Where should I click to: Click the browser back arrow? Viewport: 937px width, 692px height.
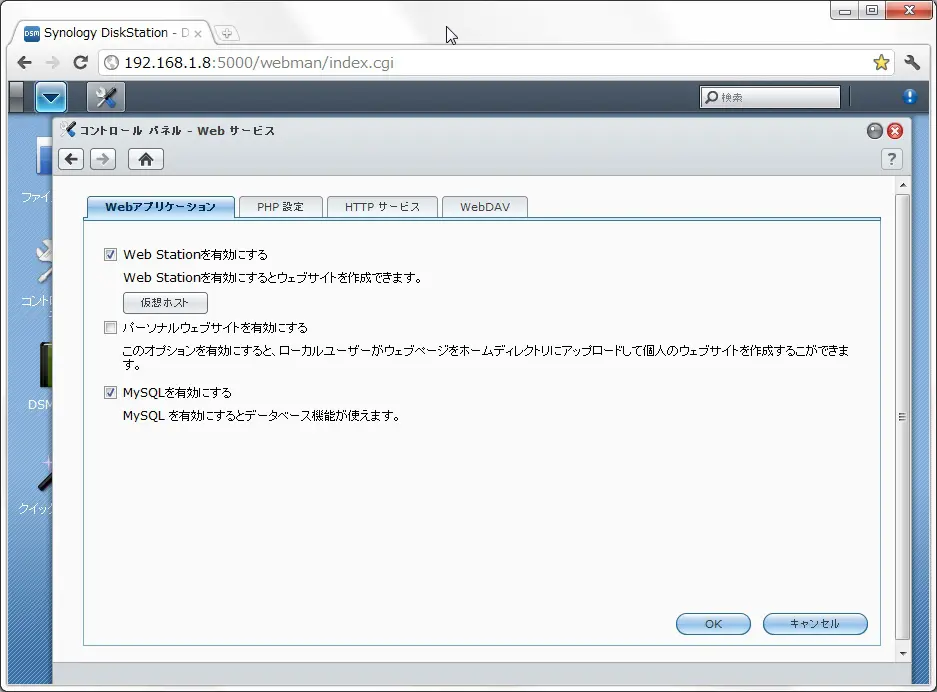(25, 62)
